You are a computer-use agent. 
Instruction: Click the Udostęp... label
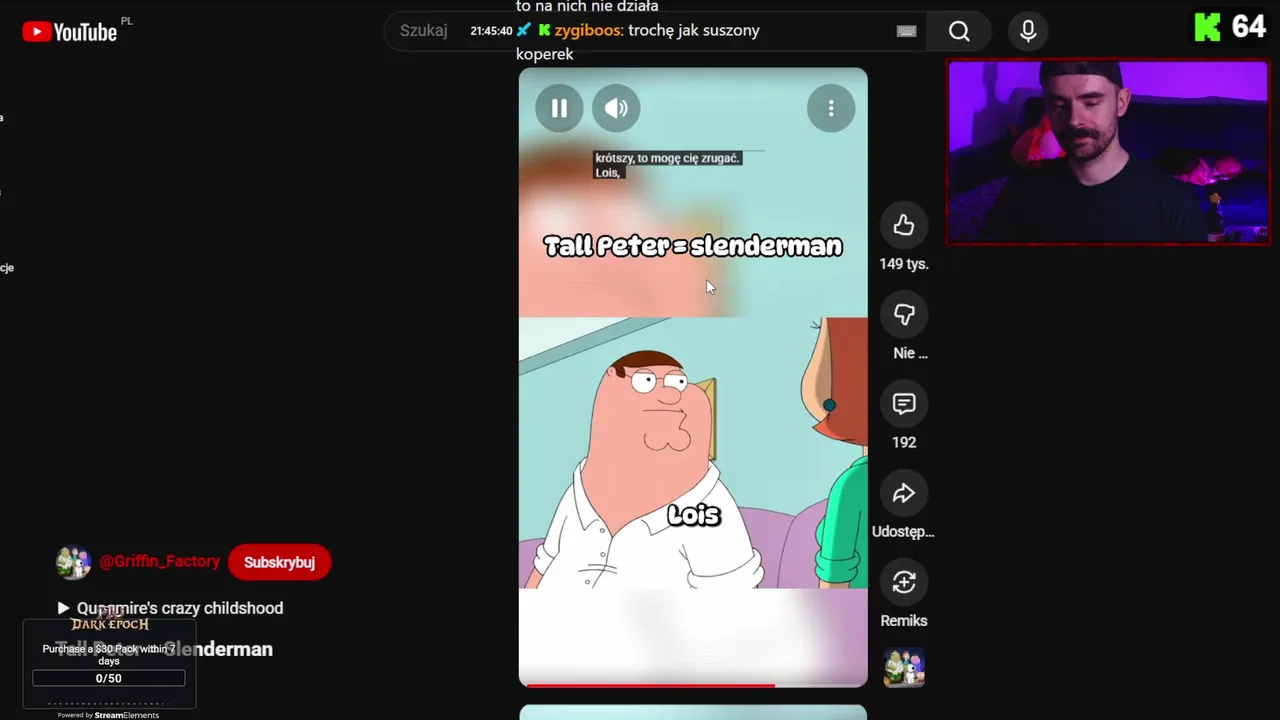click(903, 531)
